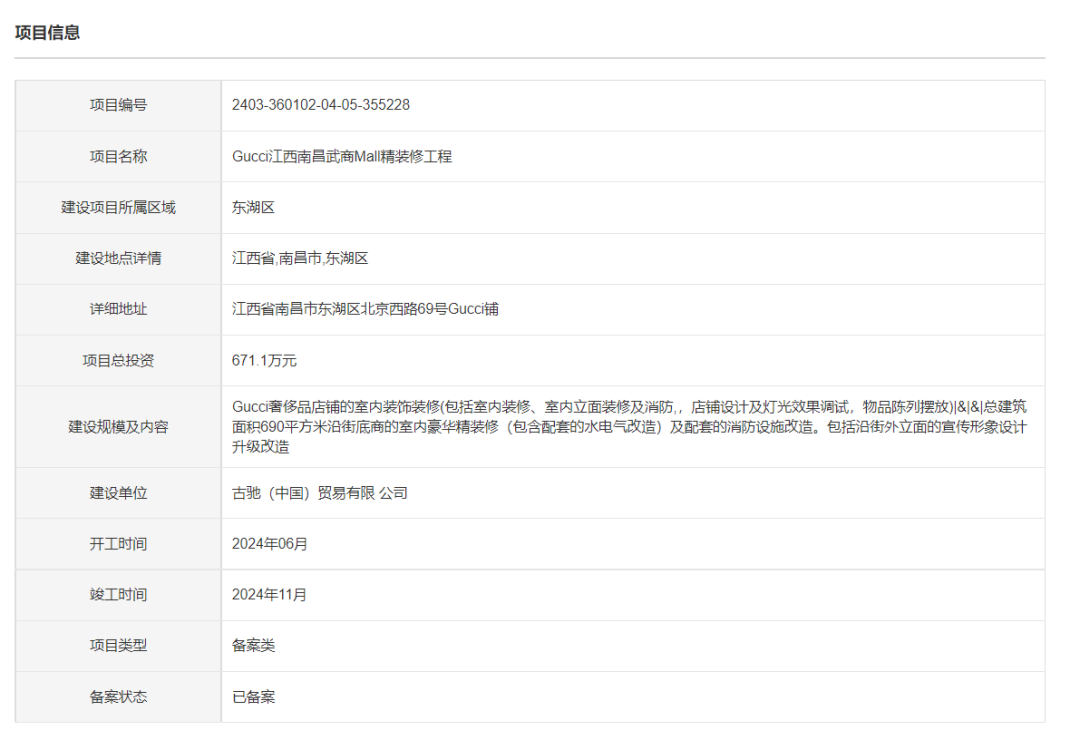1080x740 pixels.
Task: Select the 671.1万元 investment value
Action: (x=264, y=361)
